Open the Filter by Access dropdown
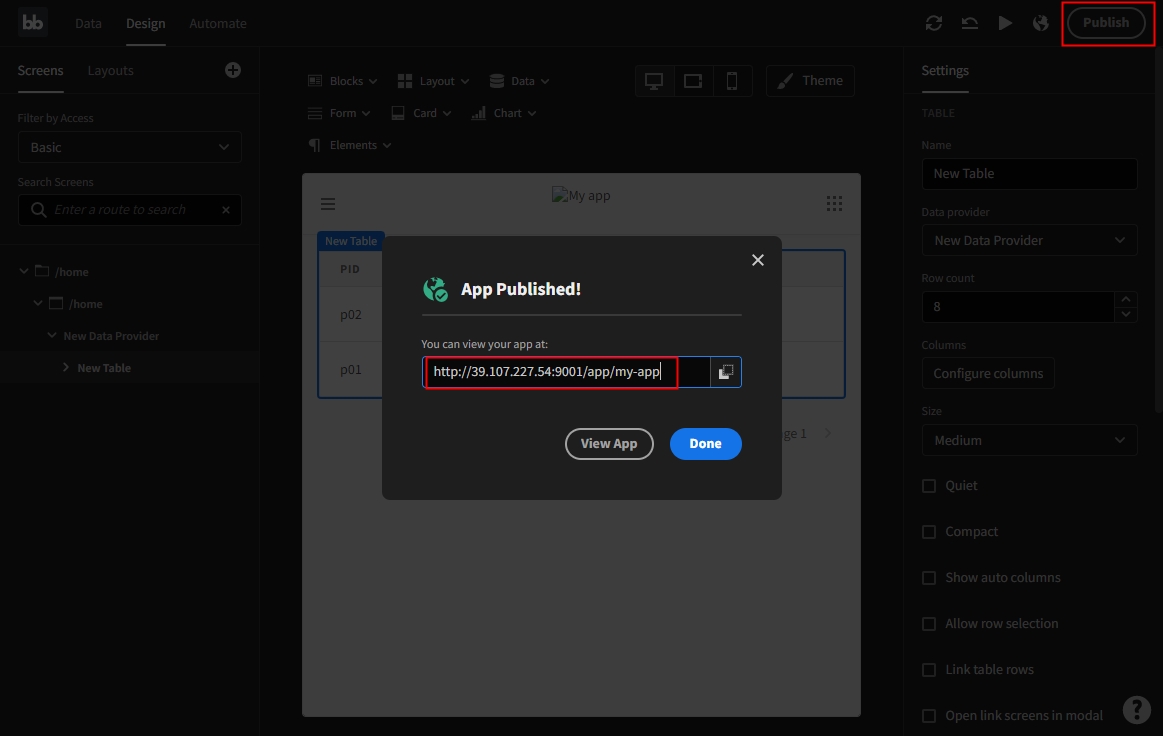Screen dimensions: 1163x736 click(x=129, y=147)
